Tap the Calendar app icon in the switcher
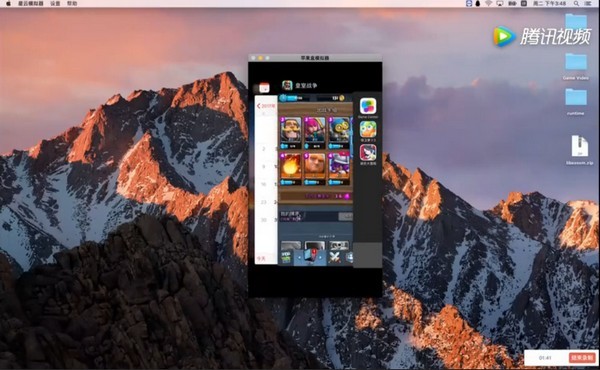The width and height of the screenshot is (600, 370). (264, 88)
